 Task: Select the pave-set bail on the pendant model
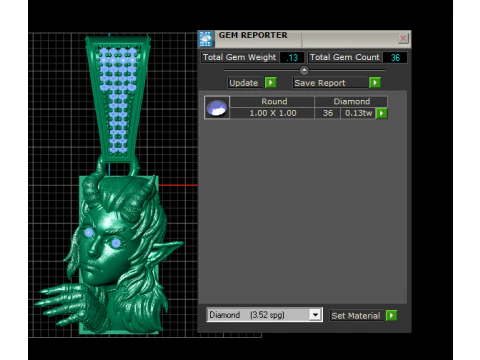(x=117, y=98)
